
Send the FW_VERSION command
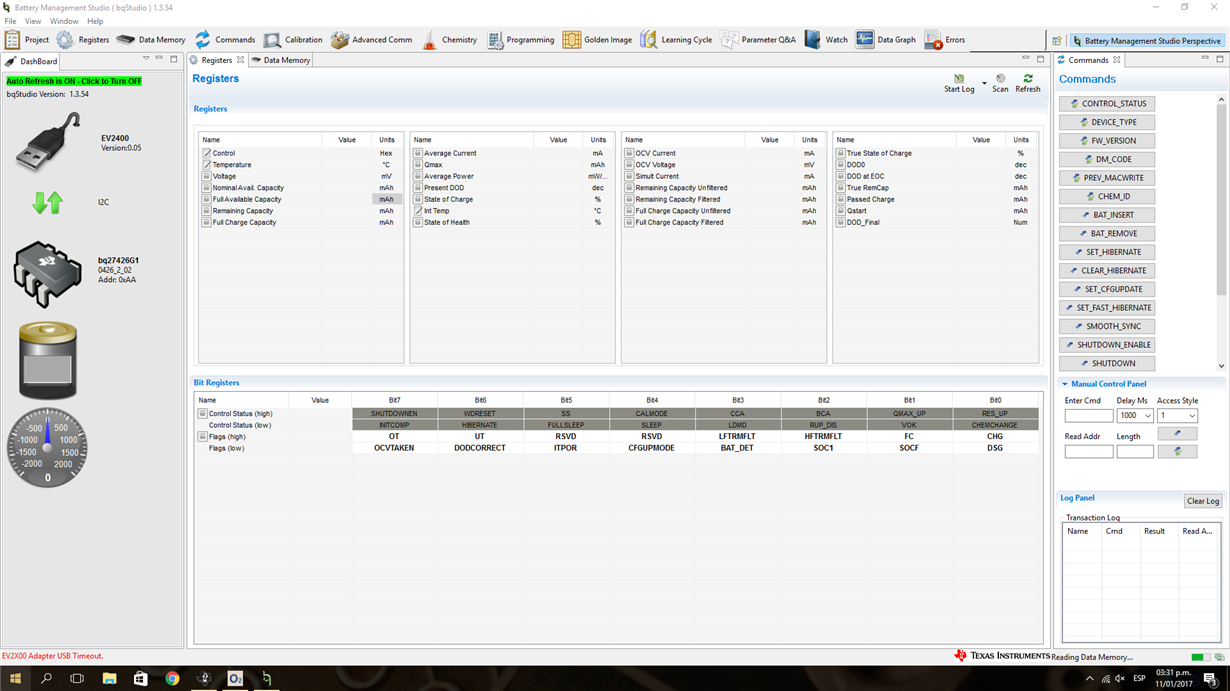tap(1107, 141)
